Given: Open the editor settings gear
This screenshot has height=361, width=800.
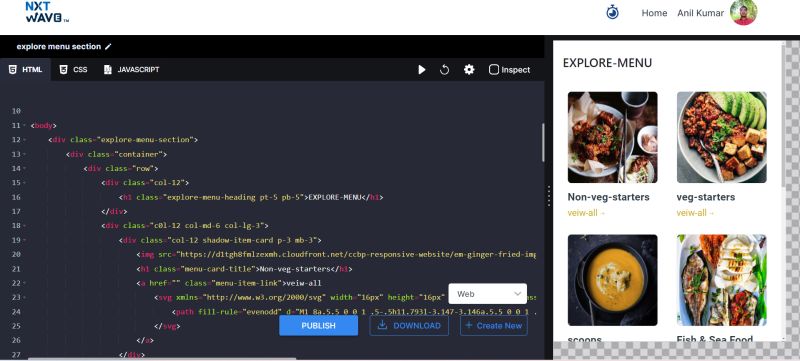Looking at the screenshot, I should 469,70.
